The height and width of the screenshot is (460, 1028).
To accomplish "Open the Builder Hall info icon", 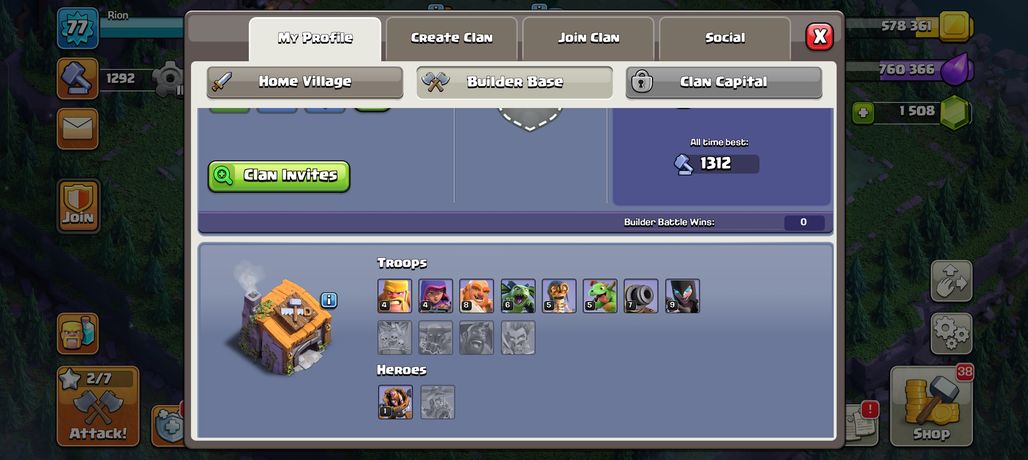I will tap(328, 300).
